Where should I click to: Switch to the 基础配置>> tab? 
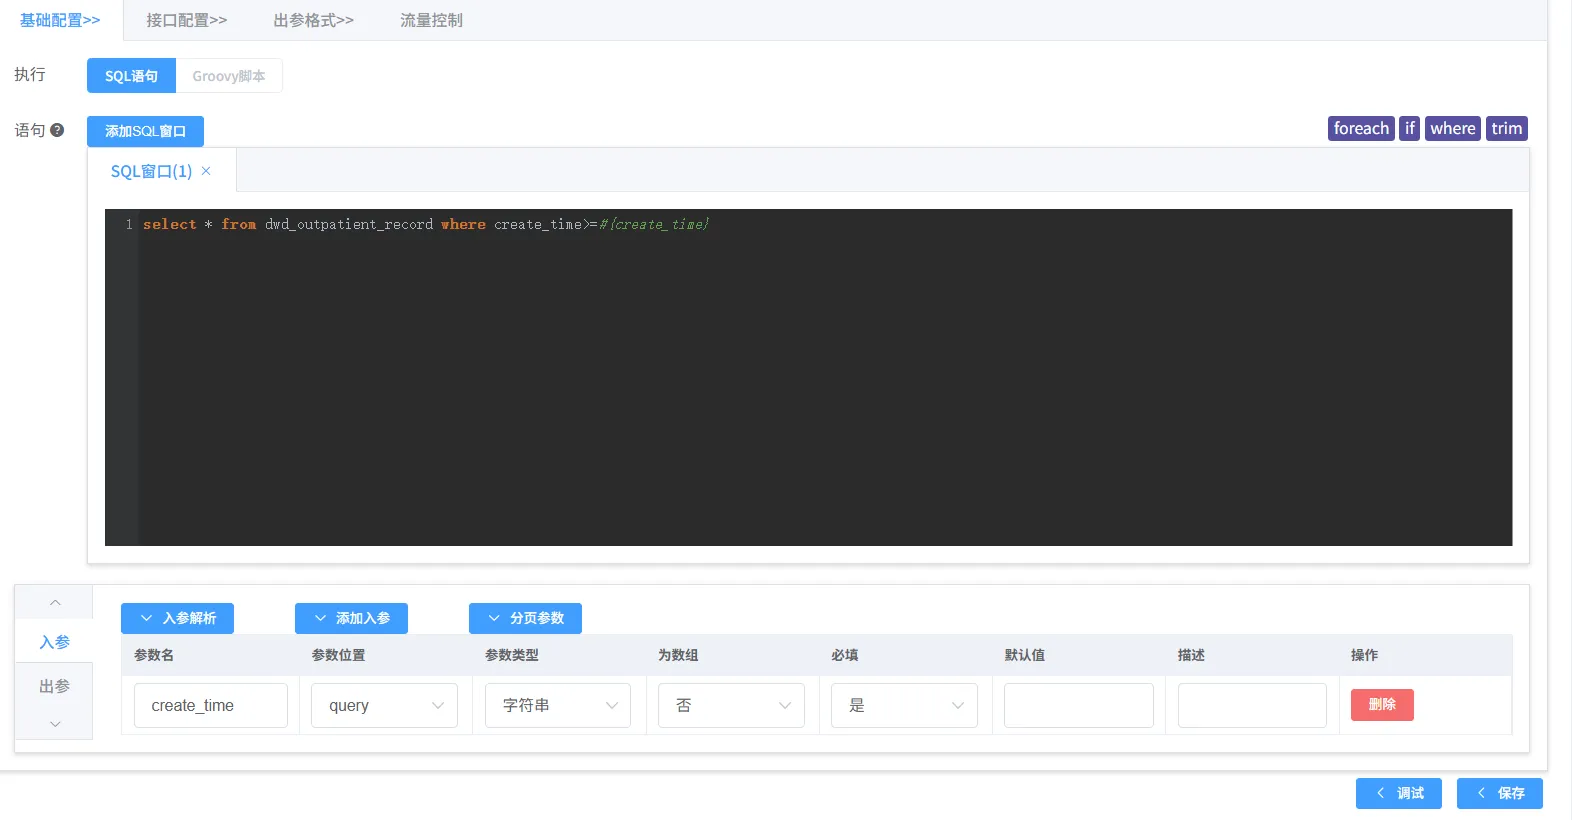tap(60, 20)
